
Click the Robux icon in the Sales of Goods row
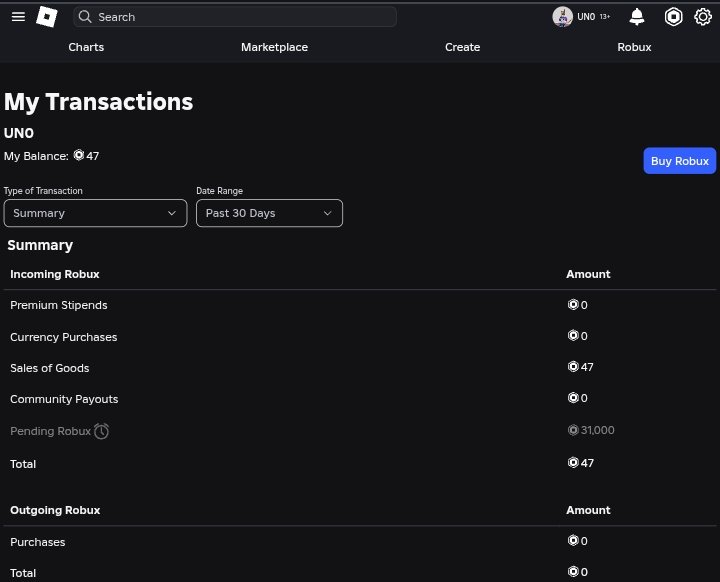point(573,367)
